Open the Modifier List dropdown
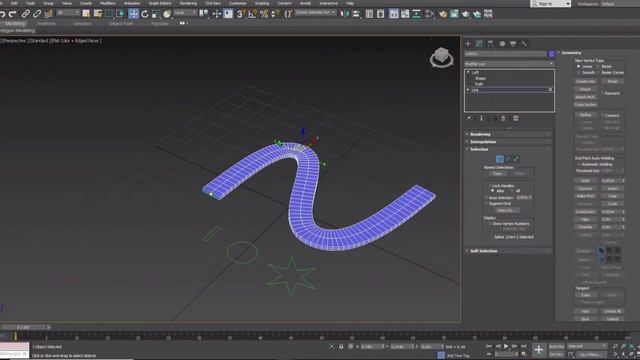Image resolution: width=640 pixels, height=360 pixels. tap(509, 64)
